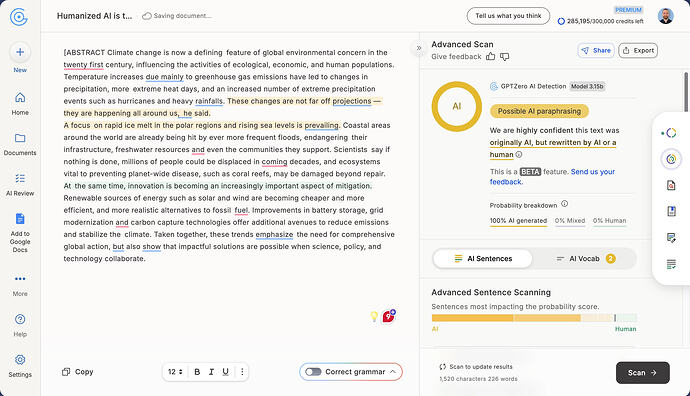Viewport: 690px width, 396px height.
Task: Select the 0% Human breakdown
Action: (609, 221)
